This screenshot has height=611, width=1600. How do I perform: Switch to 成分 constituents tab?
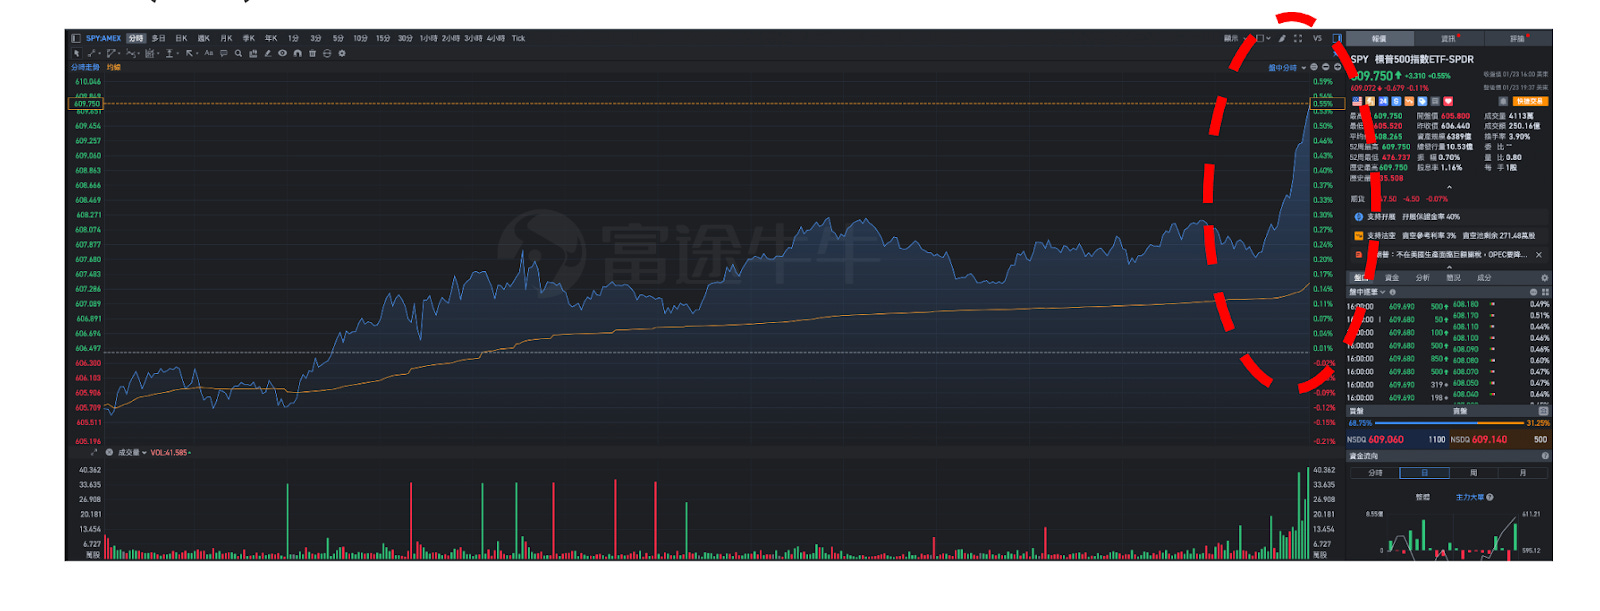pos(1484,278)
